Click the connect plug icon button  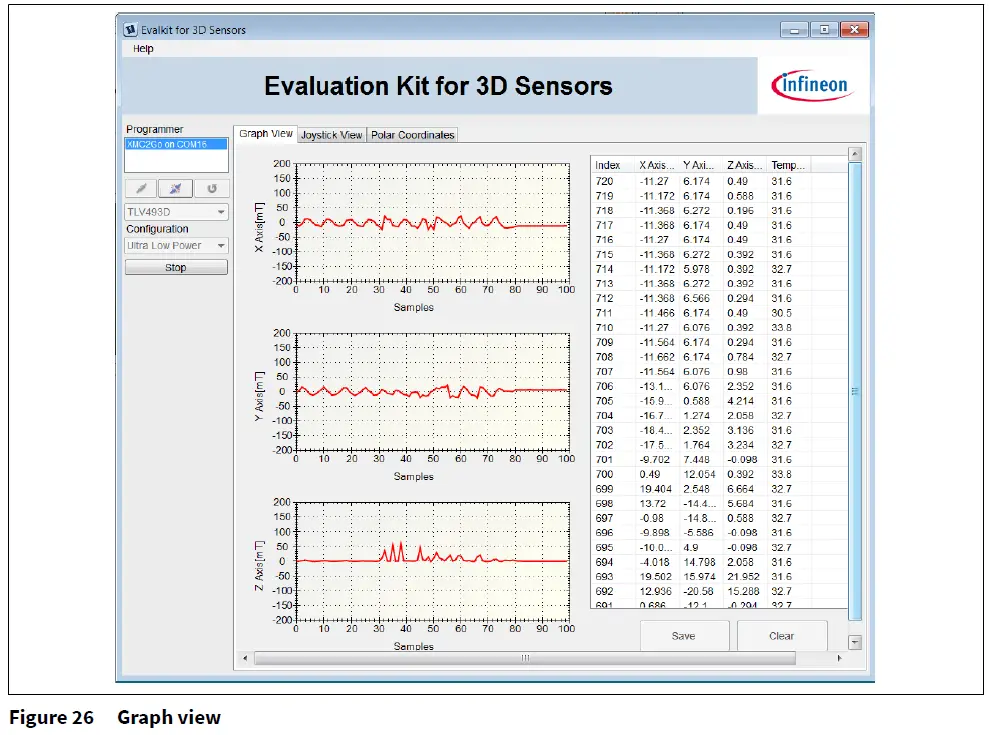[x=141, y=188]
